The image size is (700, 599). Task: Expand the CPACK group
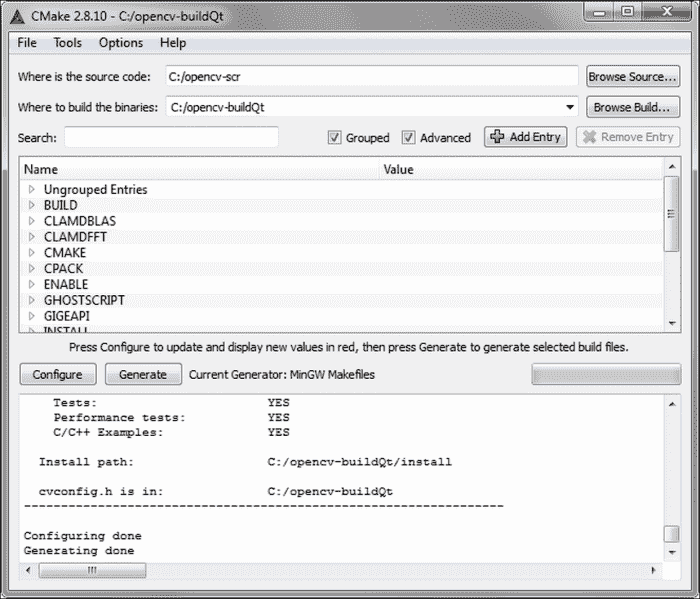[x=32, y=268]
